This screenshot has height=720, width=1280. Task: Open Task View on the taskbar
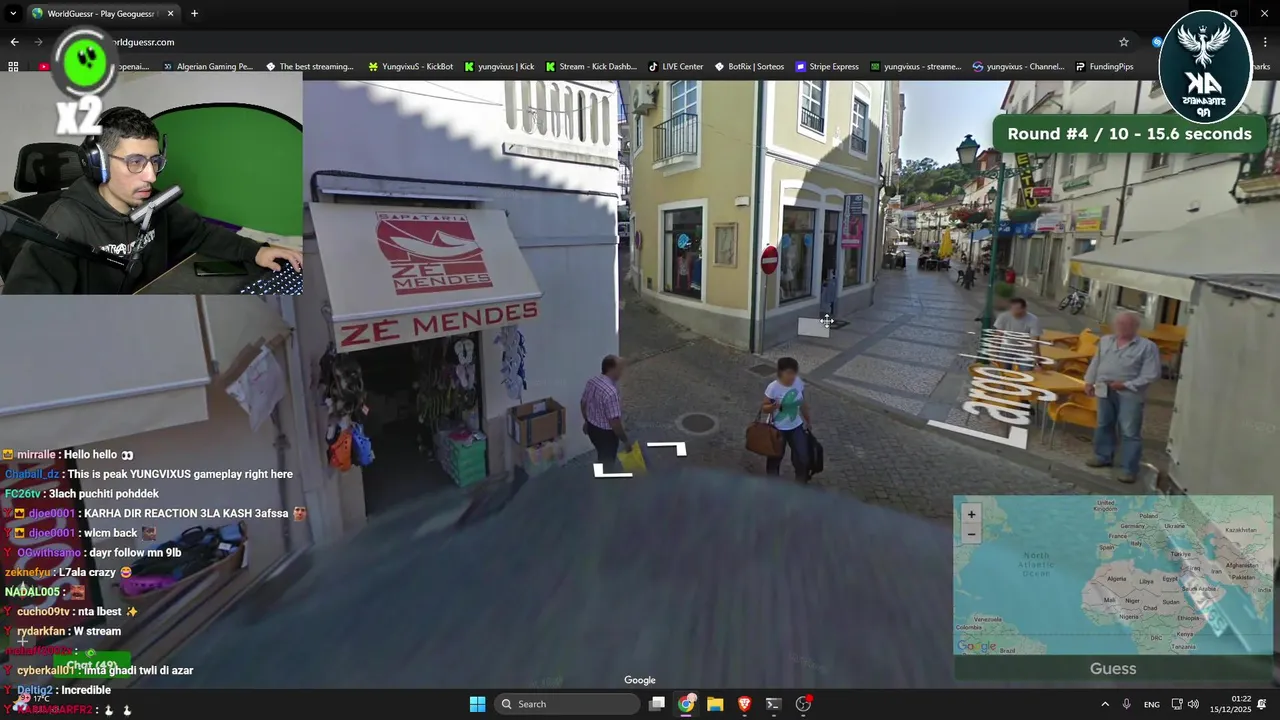[x=657, y=704]
